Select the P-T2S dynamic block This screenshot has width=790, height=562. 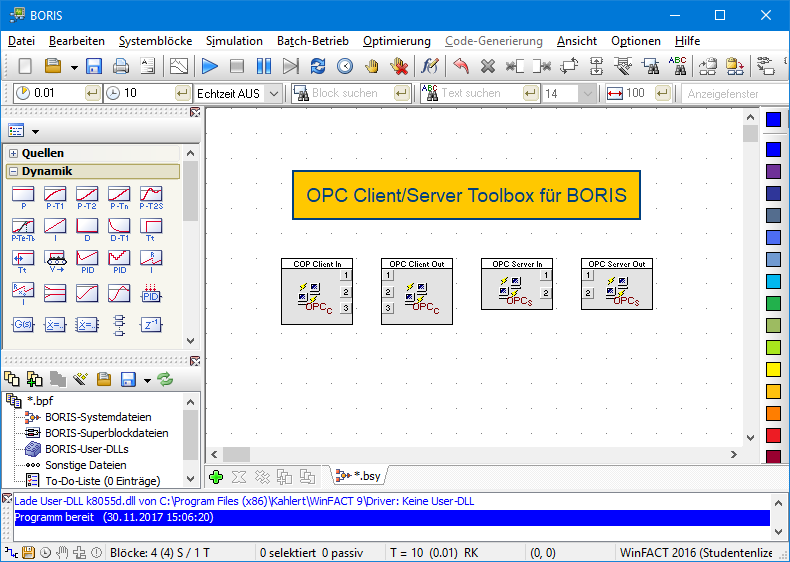click(151, 198)
